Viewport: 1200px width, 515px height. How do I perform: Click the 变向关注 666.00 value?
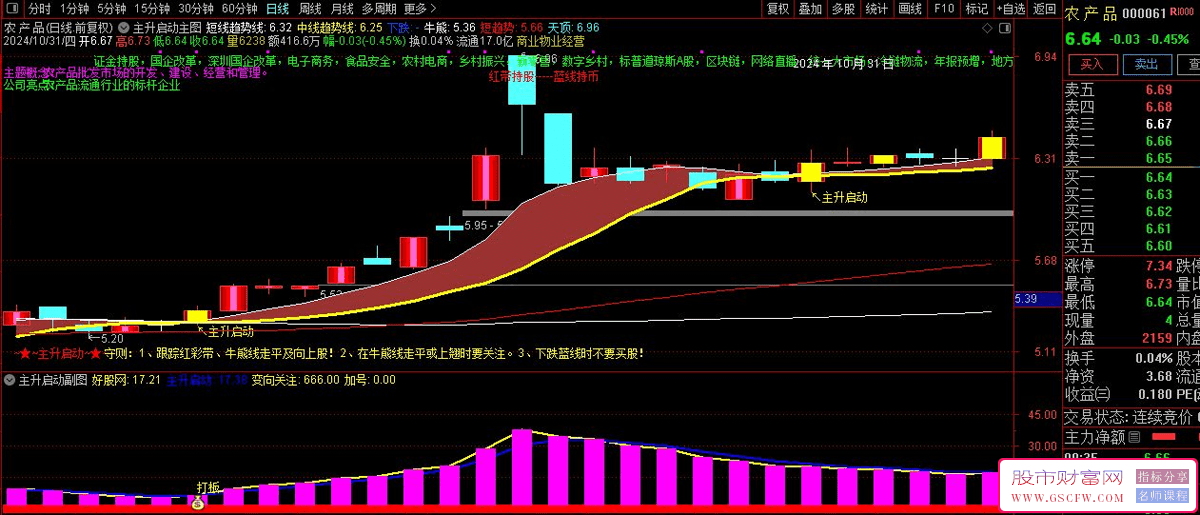pyautogui.click(x=295, y=381)
